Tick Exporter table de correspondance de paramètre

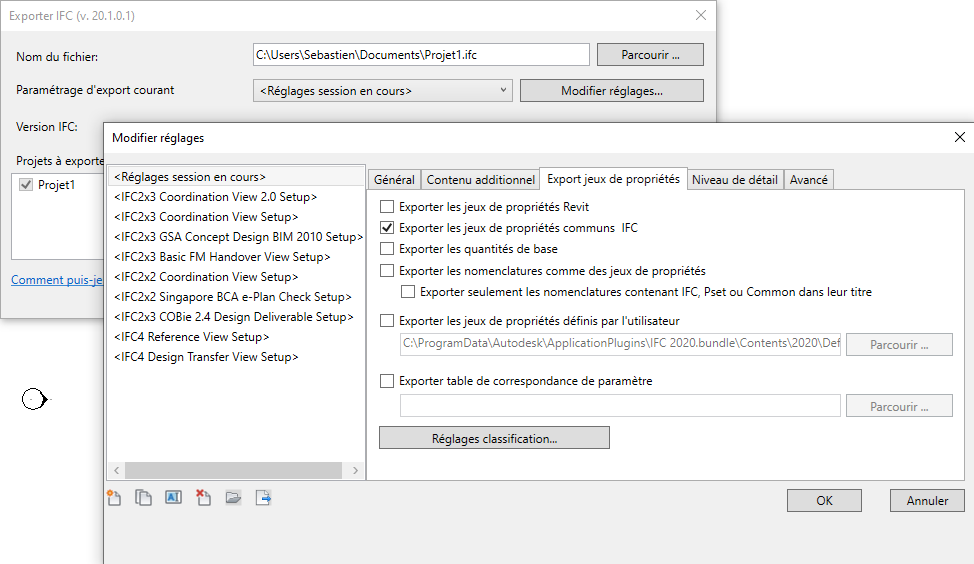[x=387, y=381]
